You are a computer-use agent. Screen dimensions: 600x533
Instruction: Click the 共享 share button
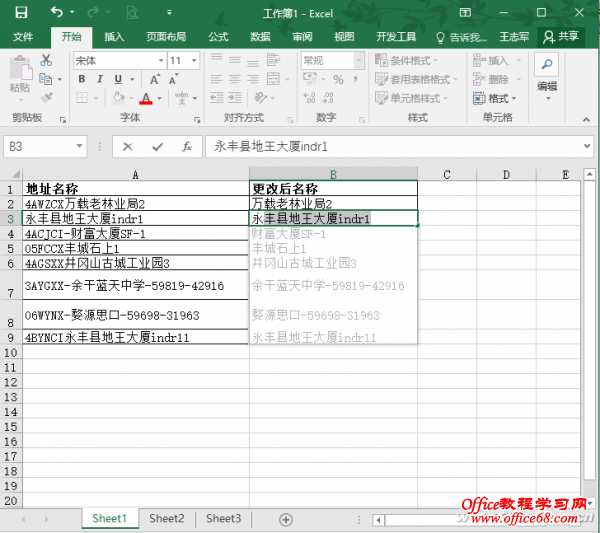click(x=561, y=37)
